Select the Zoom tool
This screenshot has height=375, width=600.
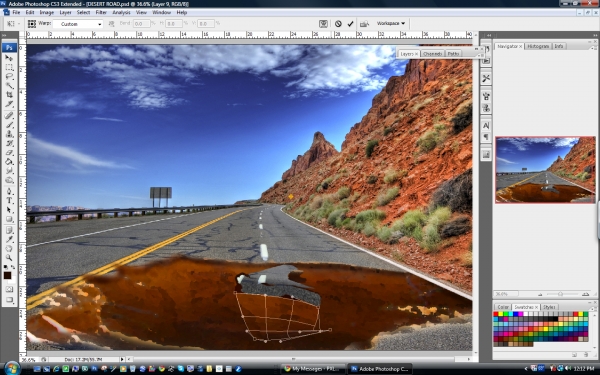pos(9,258)
